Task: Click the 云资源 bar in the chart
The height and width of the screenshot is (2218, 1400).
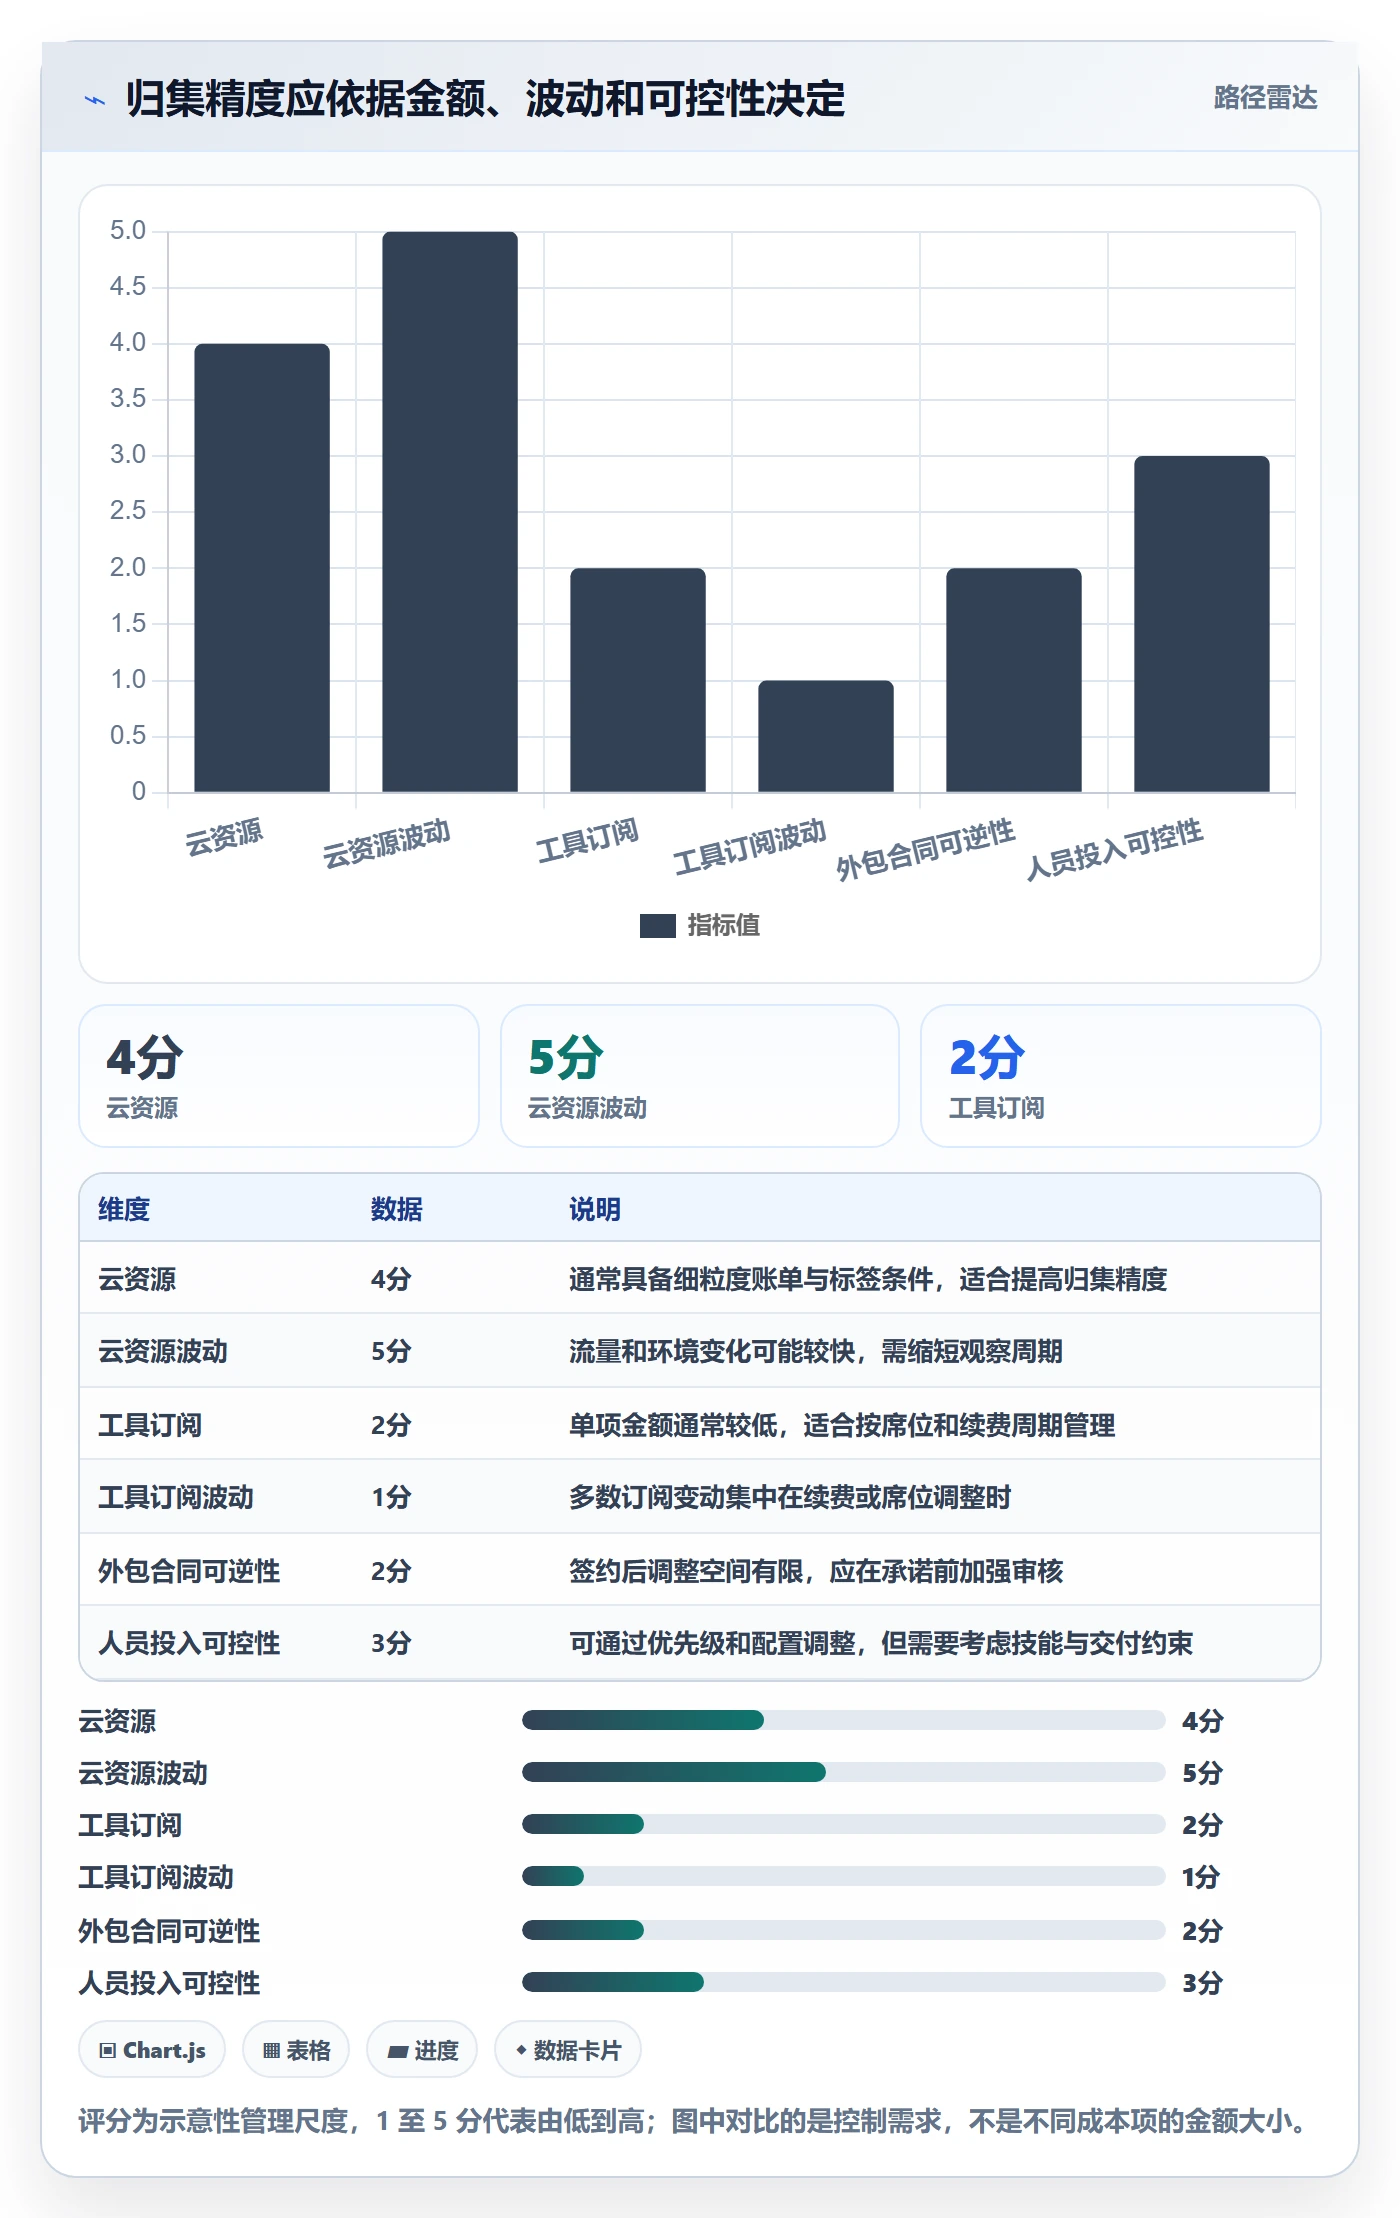Action: [x=262, y=568]
